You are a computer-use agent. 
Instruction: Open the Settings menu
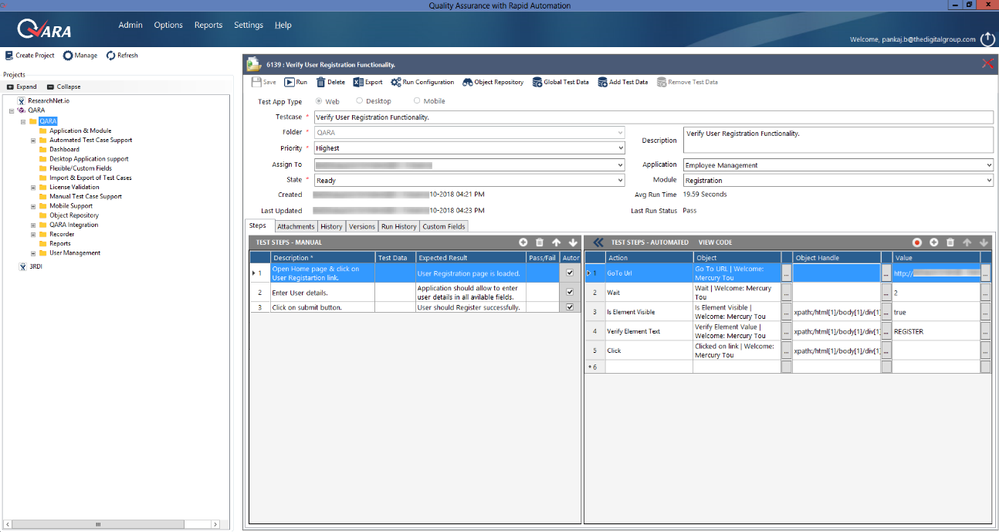(x=248, y=25)
